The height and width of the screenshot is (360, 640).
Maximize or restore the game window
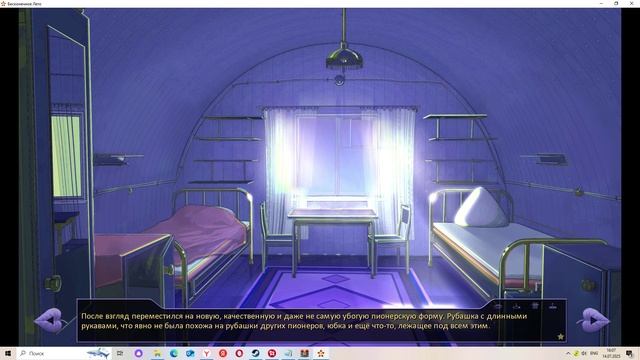point(616,3)
